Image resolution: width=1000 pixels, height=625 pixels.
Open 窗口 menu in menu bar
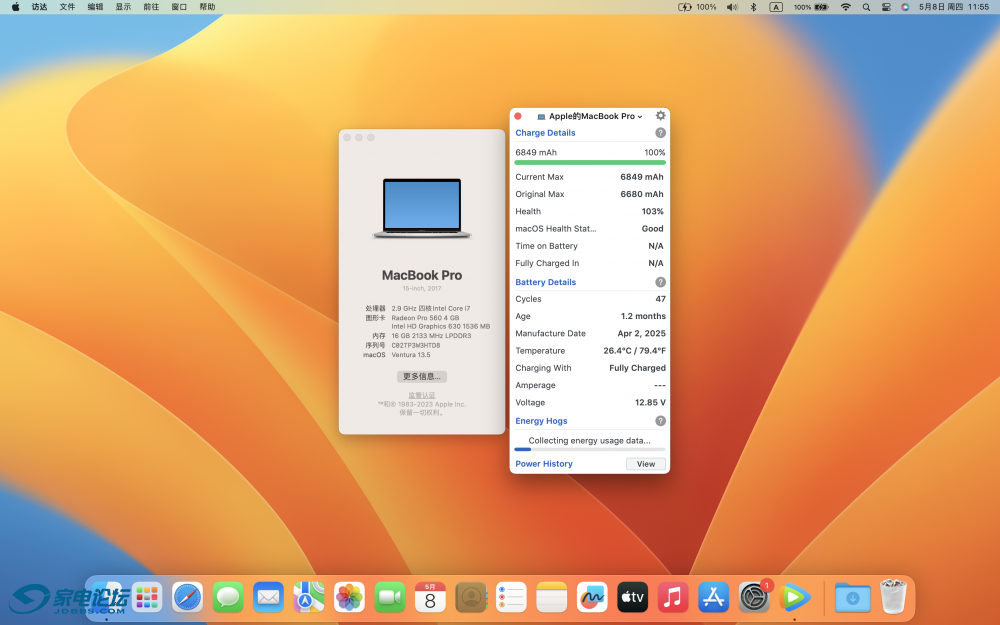pos(179,7)
